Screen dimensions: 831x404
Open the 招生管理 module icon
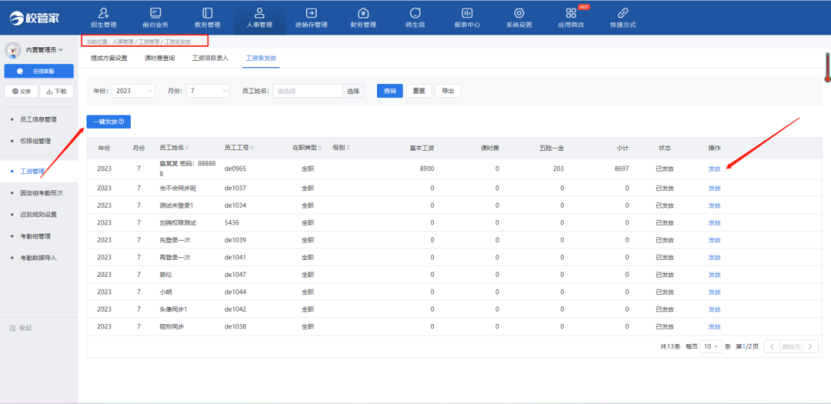click(101, 15)
